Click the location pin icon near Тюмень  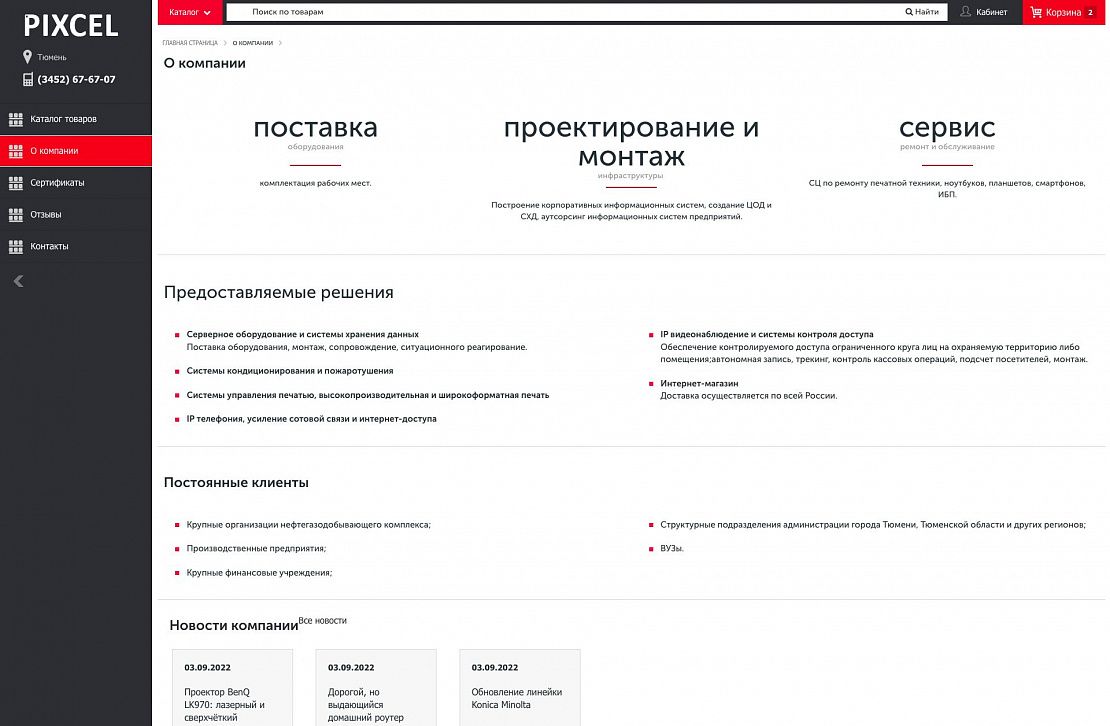pos(28,57)
